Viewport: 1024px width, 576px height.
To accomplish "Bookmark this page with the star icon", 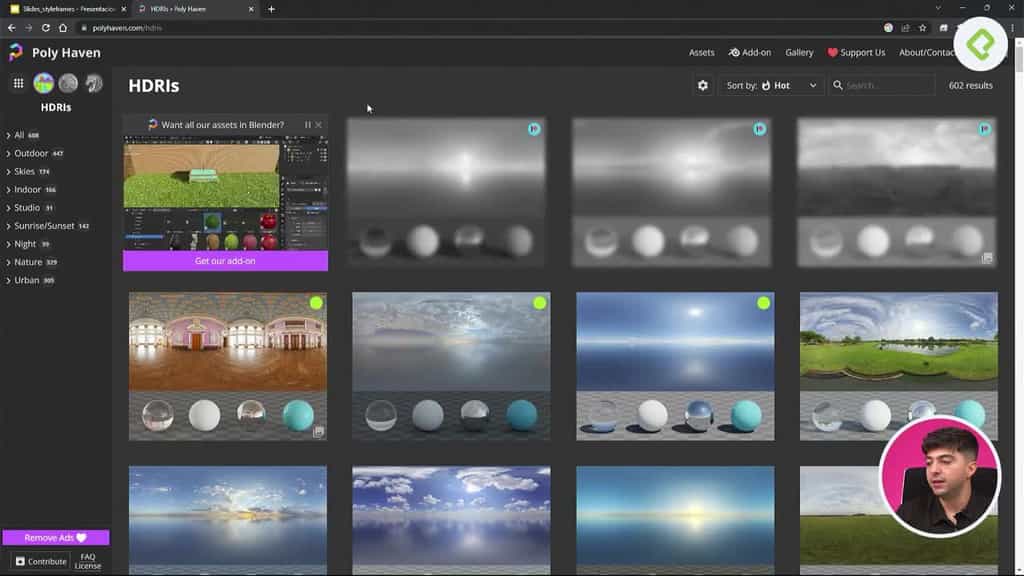I will click(922, 28).
